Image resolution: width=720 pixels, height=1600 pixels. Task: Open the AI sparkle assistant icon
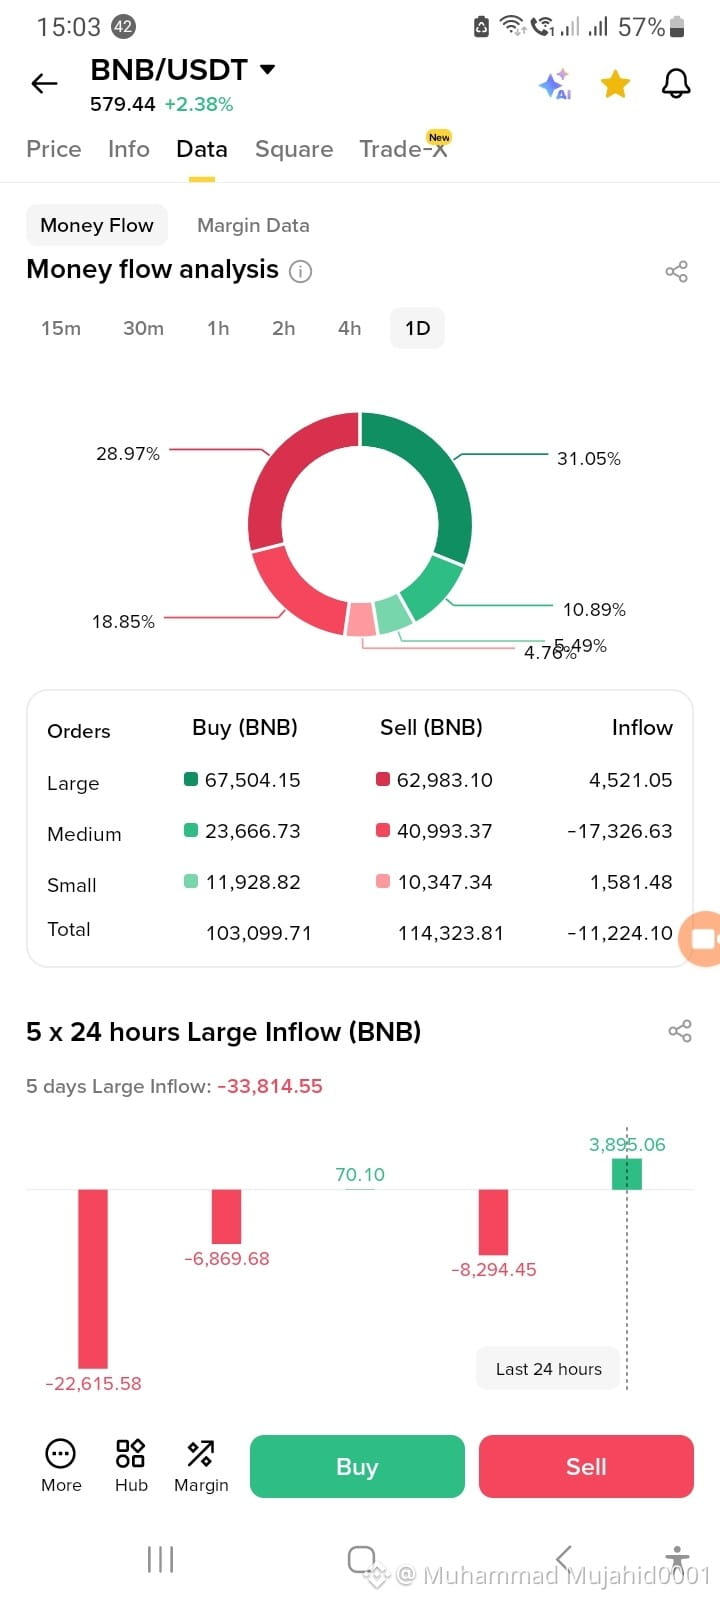click(555, 85)
